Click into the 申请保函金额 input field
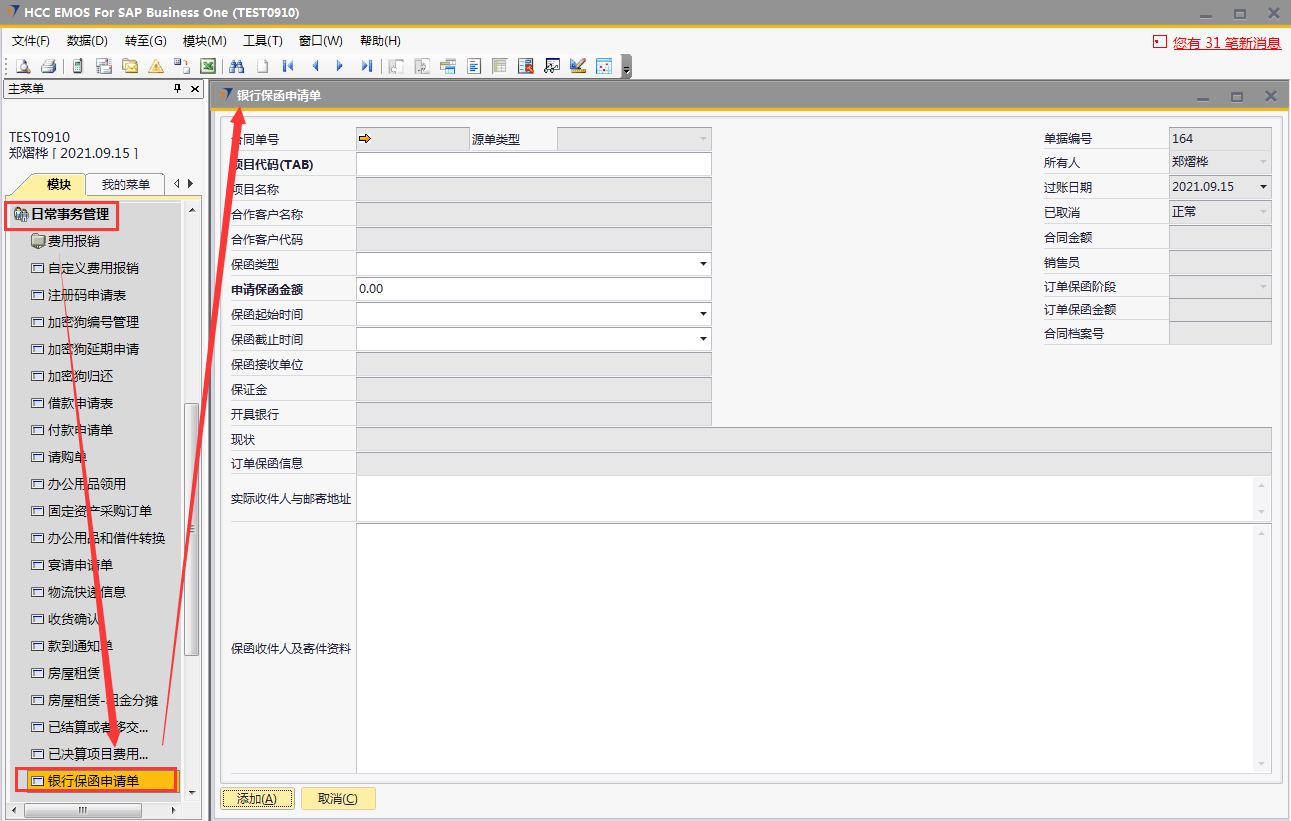The width and height of the screenshot is (1291, 821). pos(533,289)
